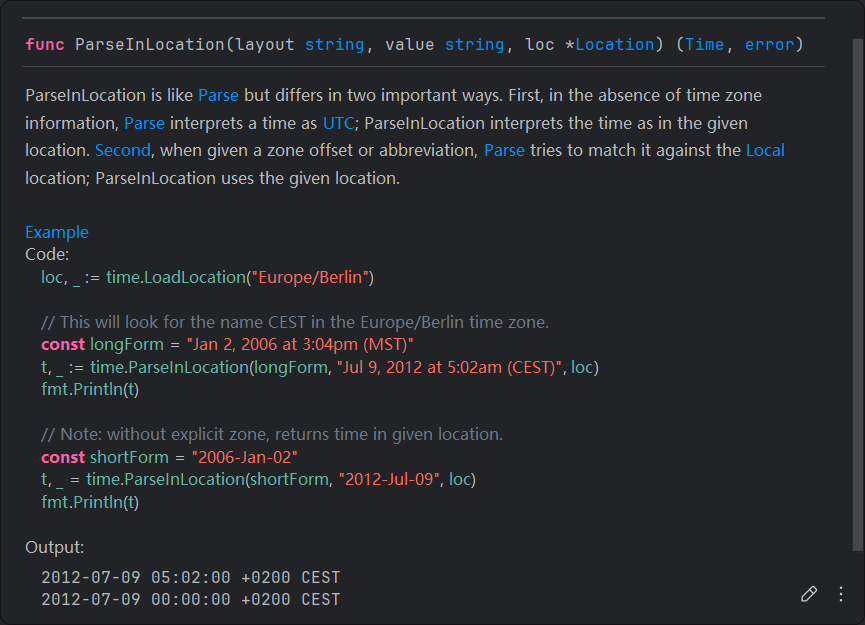This screenshot has height=625, width=865.
Task: Click the Time return type in signature
Action: (x=704, y=44)
